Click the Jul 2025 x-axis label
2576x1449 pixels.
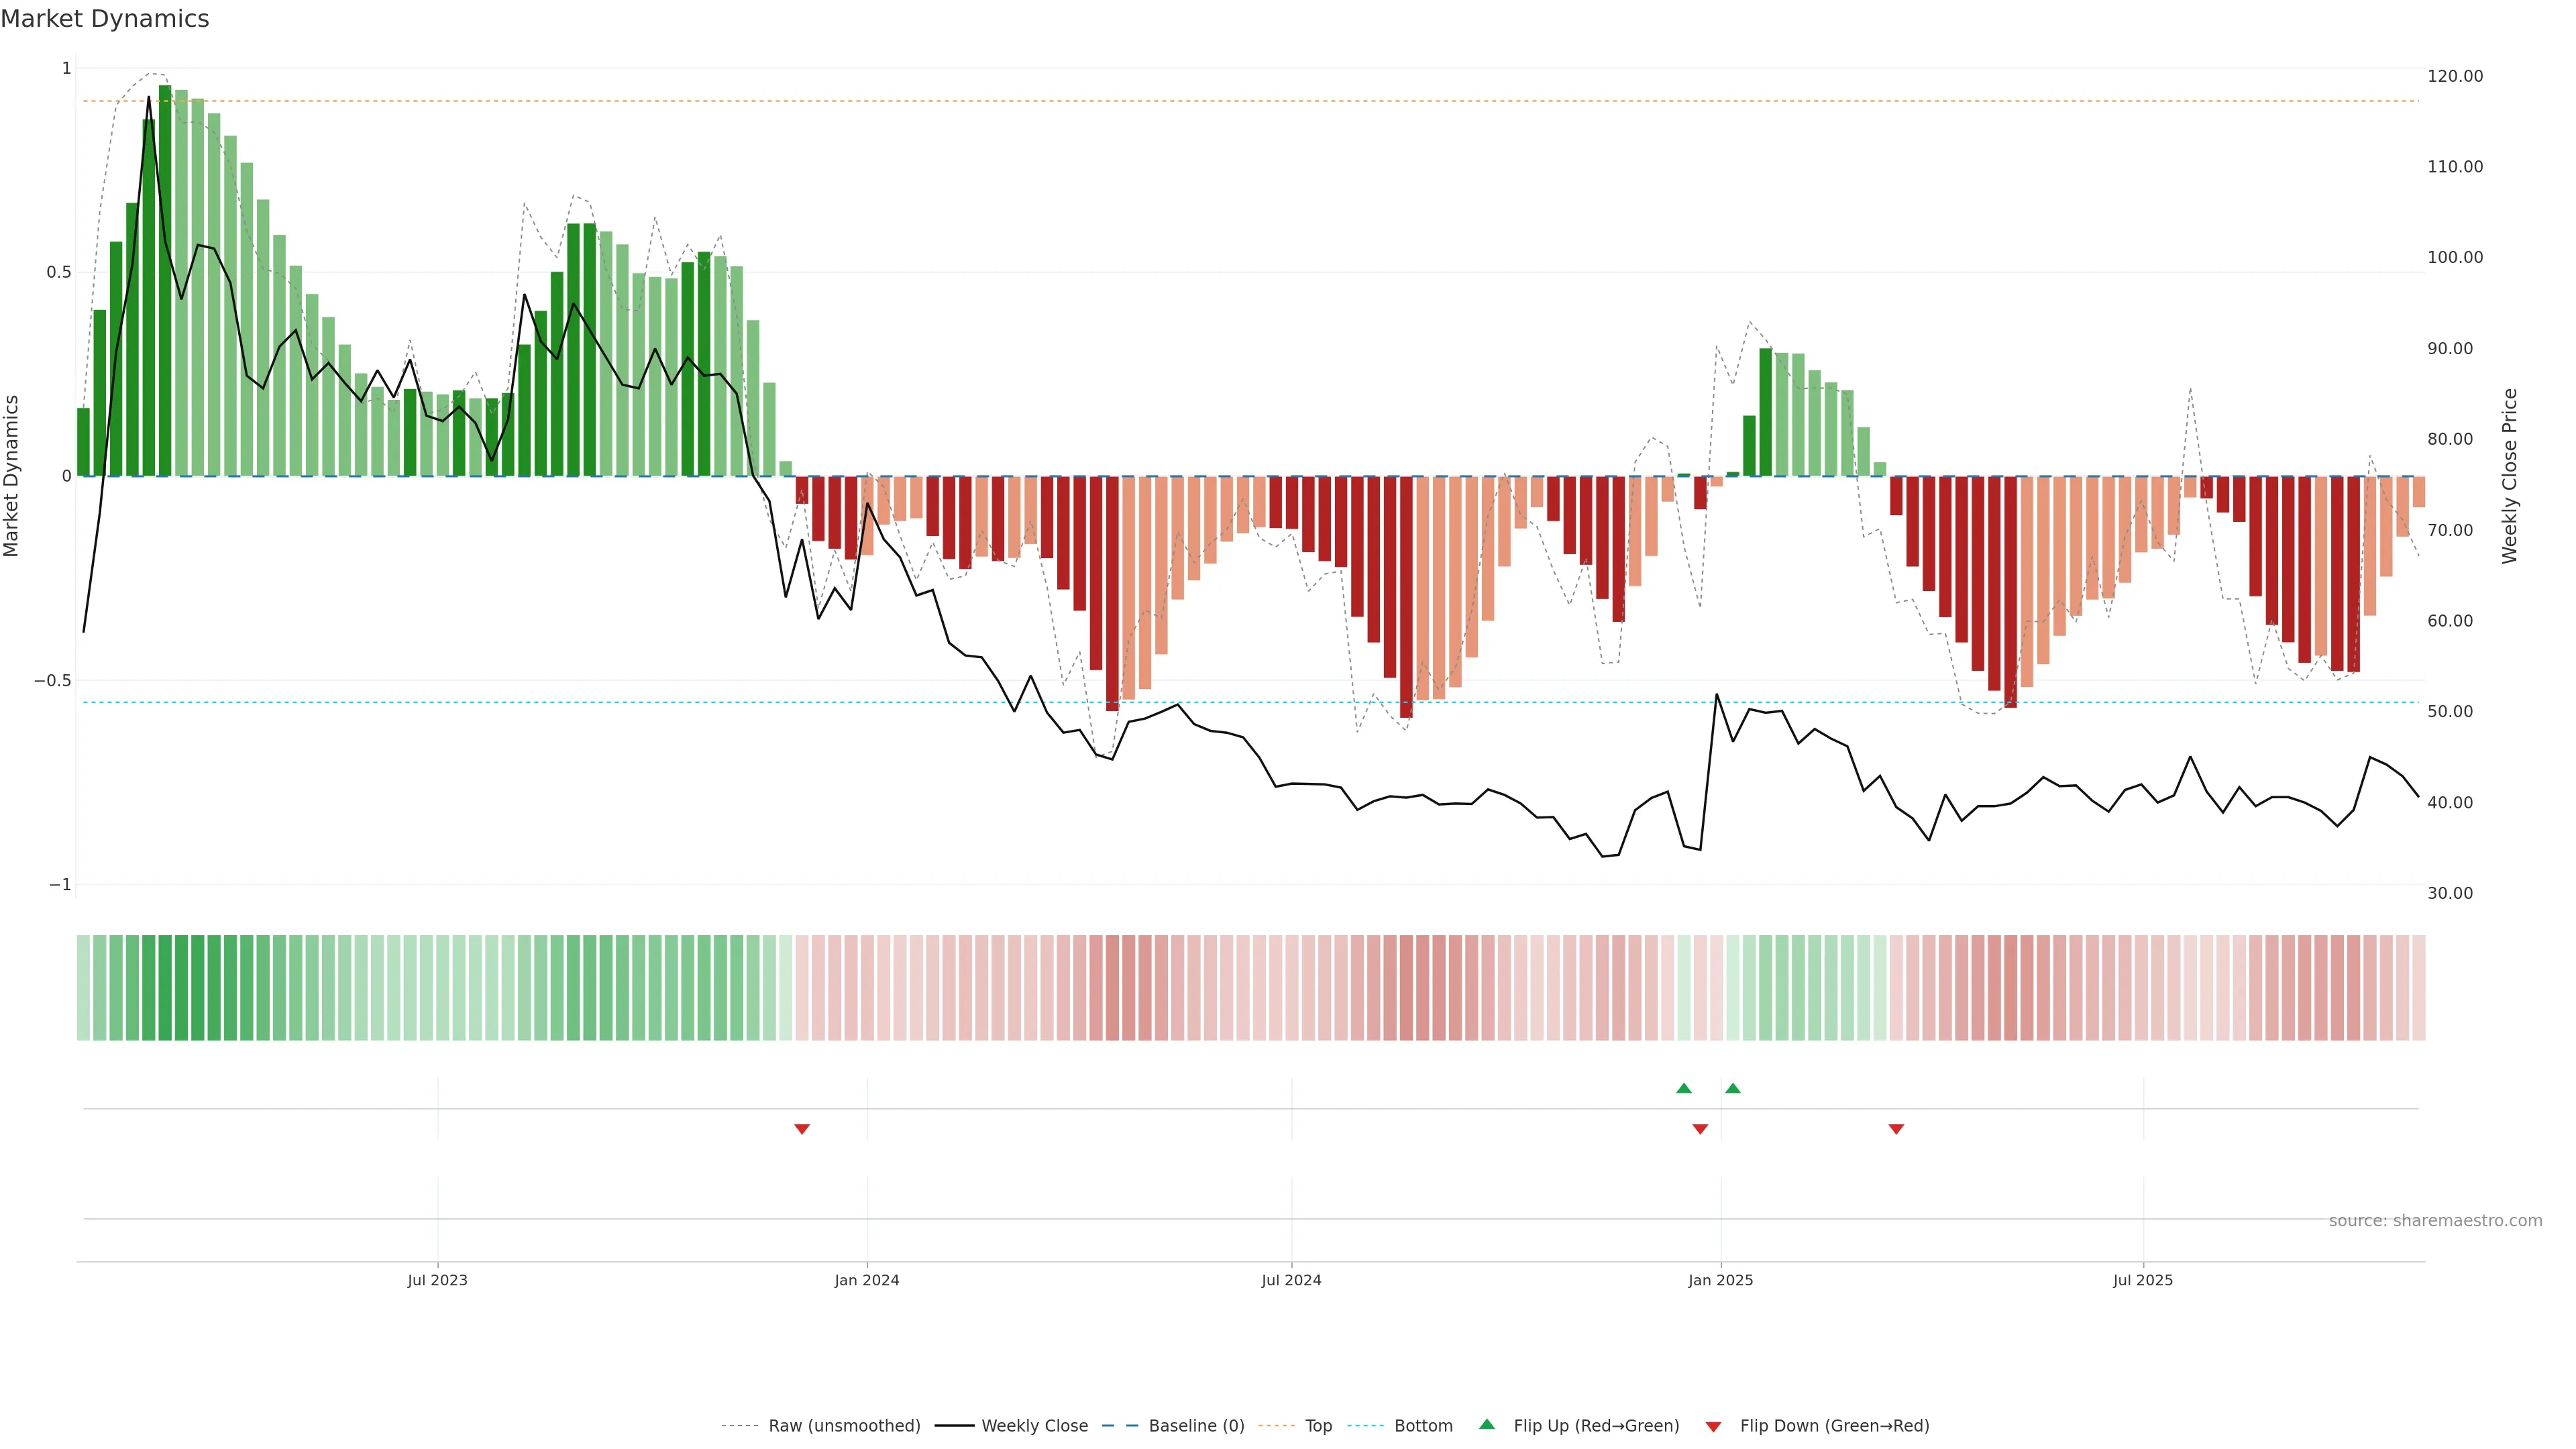(x=2143, y=1280)
